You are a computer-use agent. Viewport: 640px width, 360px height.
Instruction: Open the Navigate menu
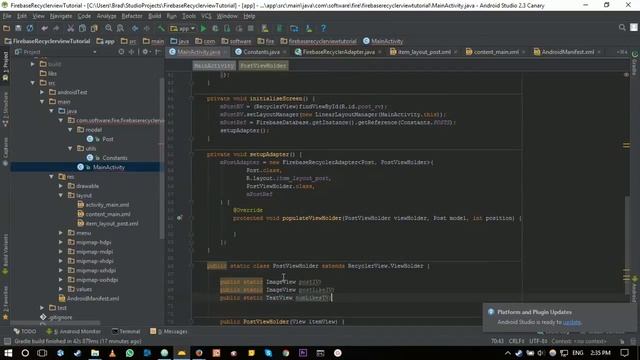61,16
